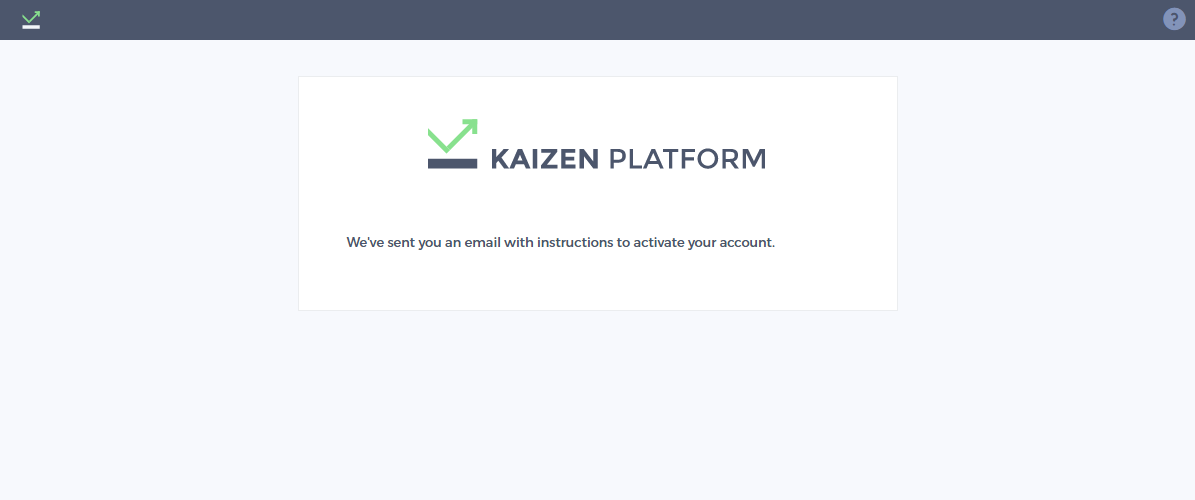The width and height of the screenshot is (1195, 500).
Task: Click the white underline in header logo
Action: (x=31, y=27)
